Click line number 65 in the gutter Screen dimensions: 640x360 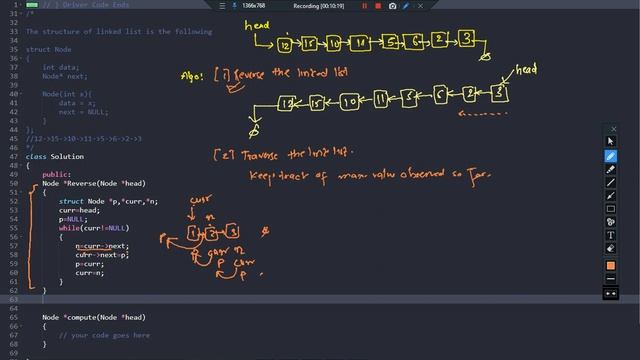(x=13, y=317)
